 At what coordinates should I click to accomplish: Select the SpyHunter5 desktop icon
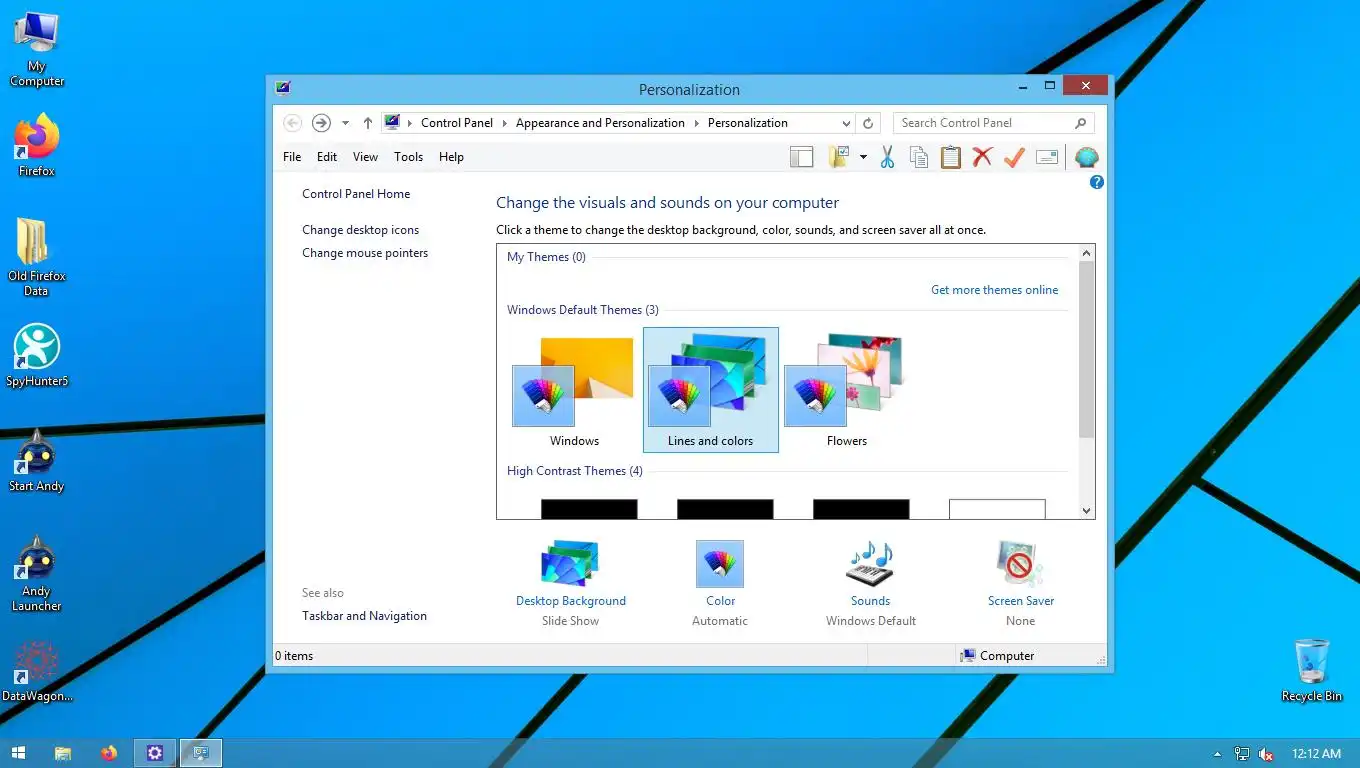coord(37,355)
